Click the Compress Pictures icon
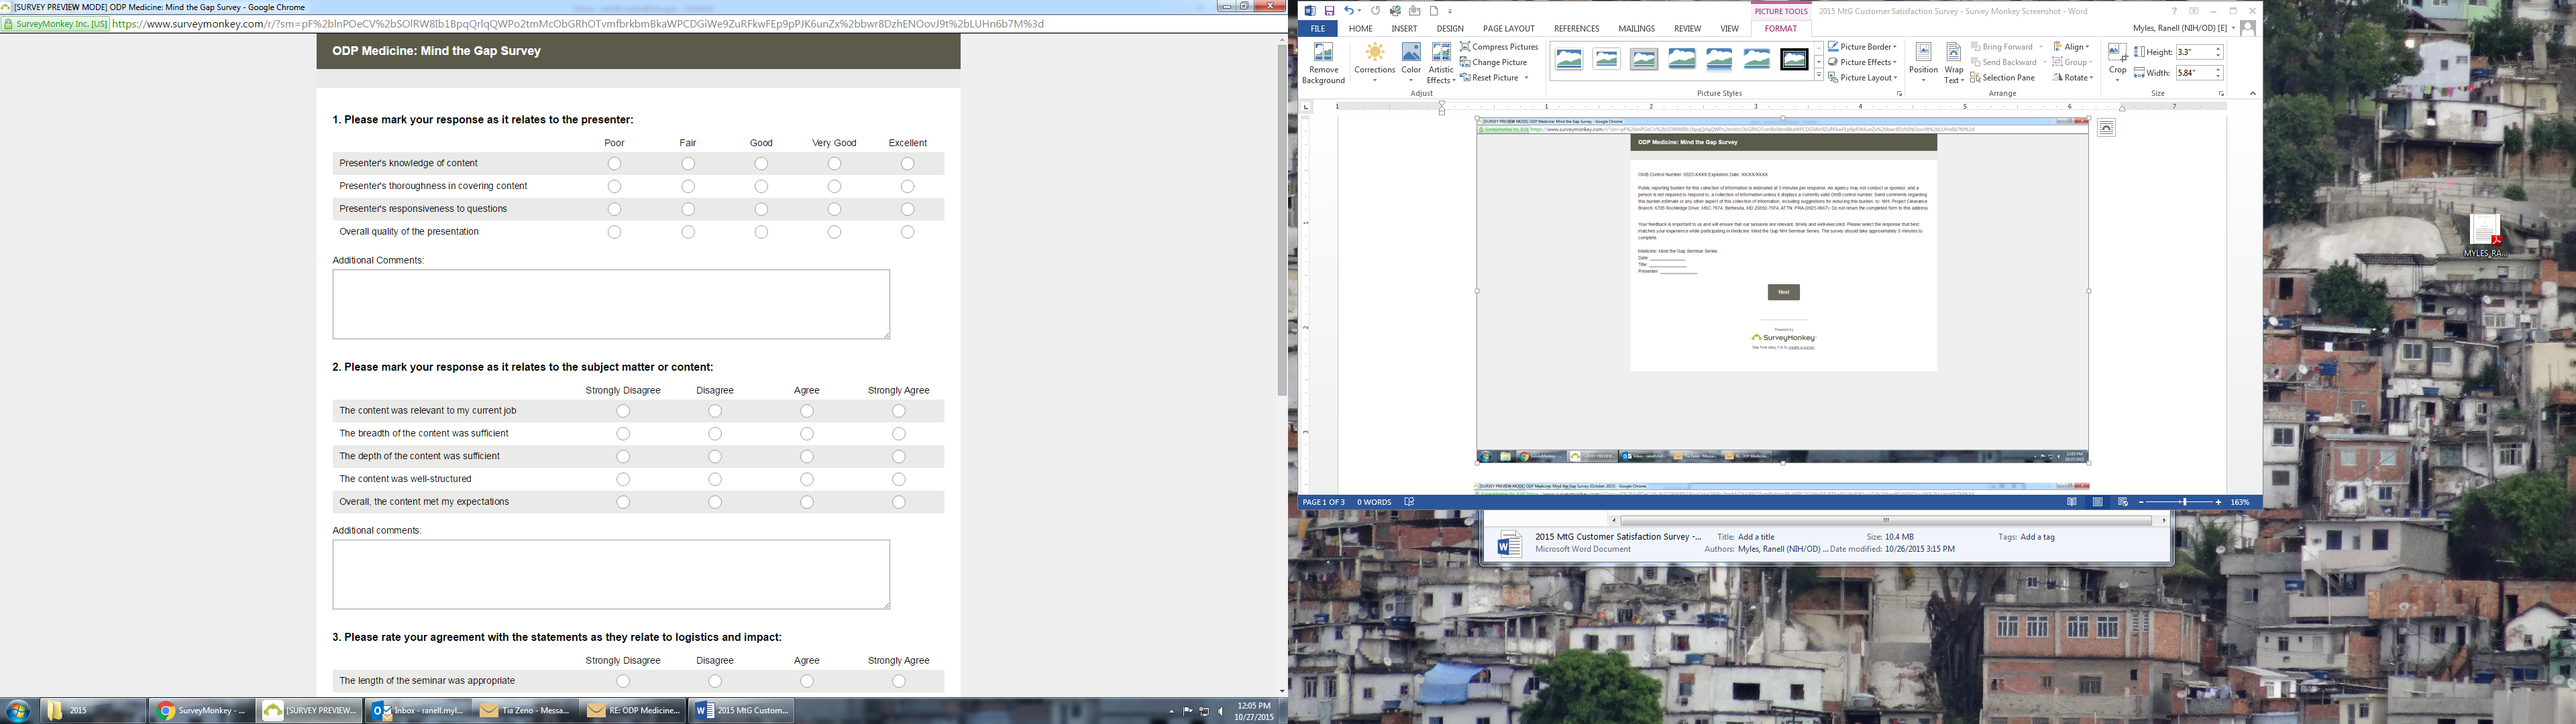Screen dimensions: 2576x724 tap(1465, 47)
